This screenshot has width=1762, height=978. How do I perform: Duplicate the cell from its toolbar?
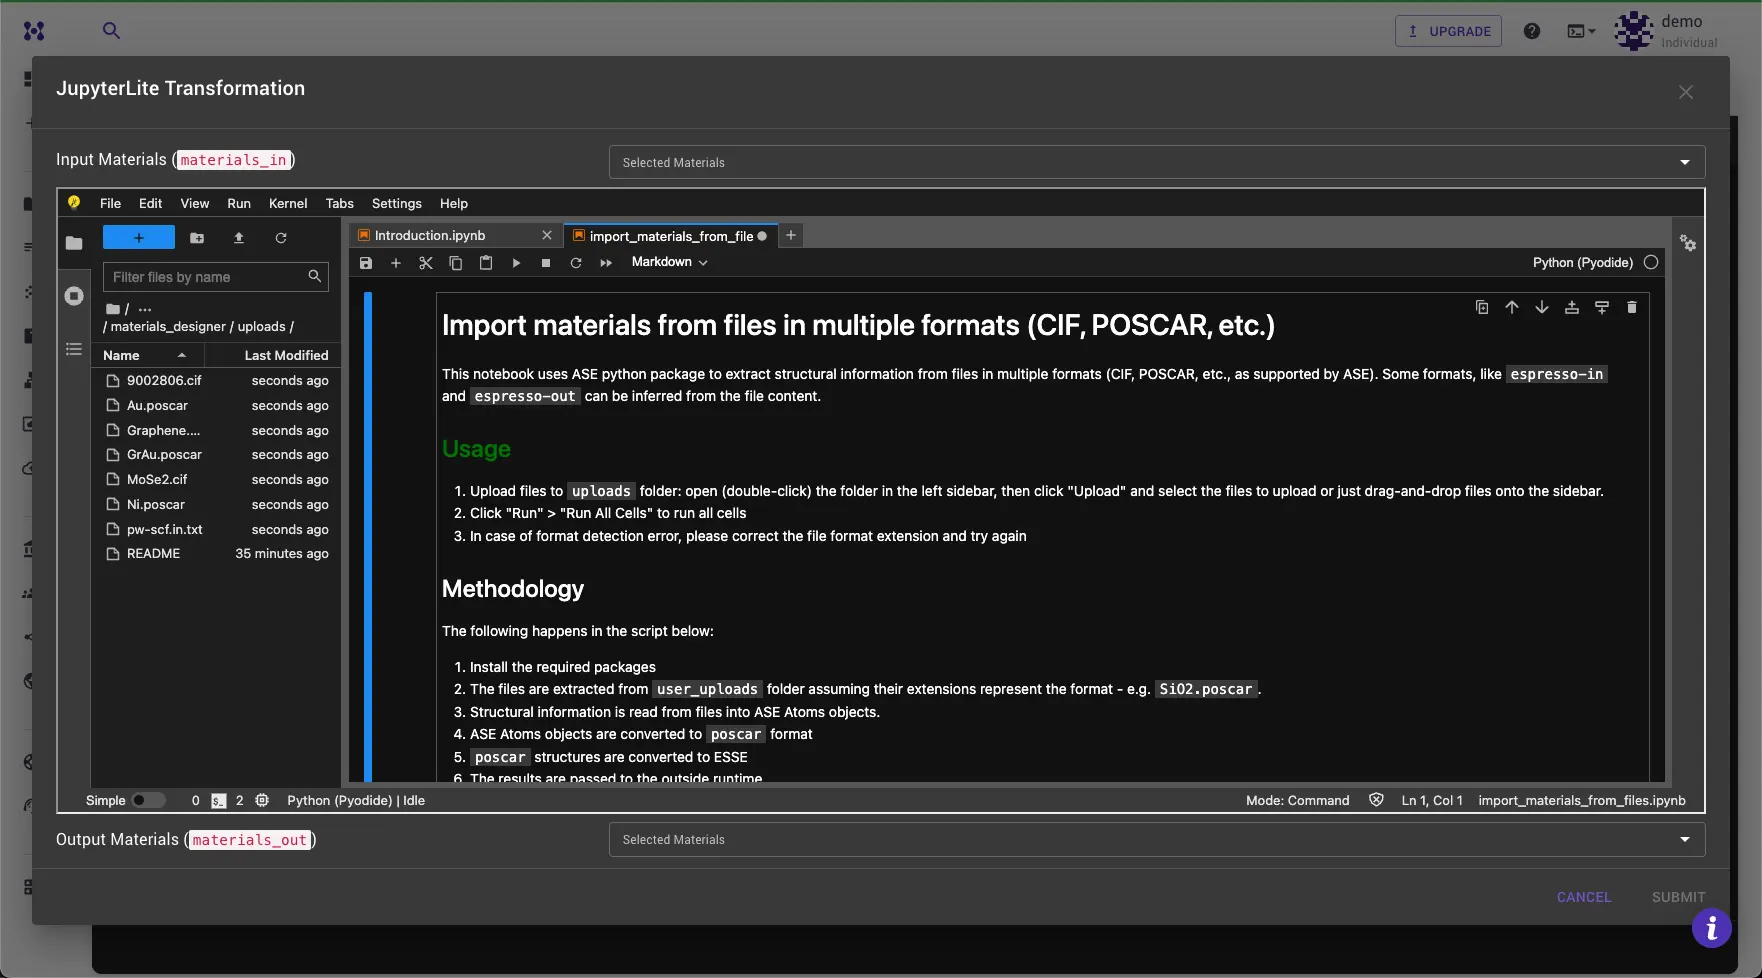pos(1481,307)
